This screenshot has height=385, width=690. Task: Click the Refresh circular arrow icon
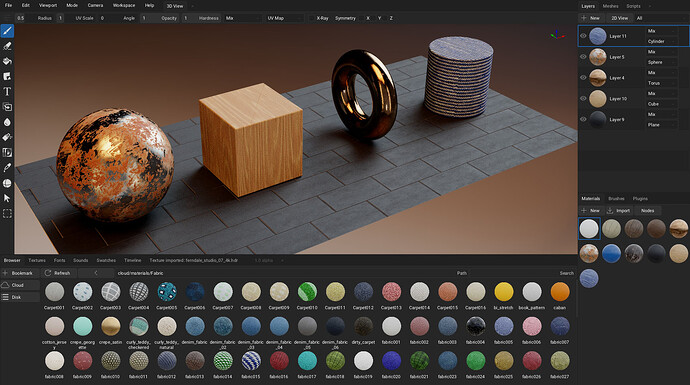48,273
